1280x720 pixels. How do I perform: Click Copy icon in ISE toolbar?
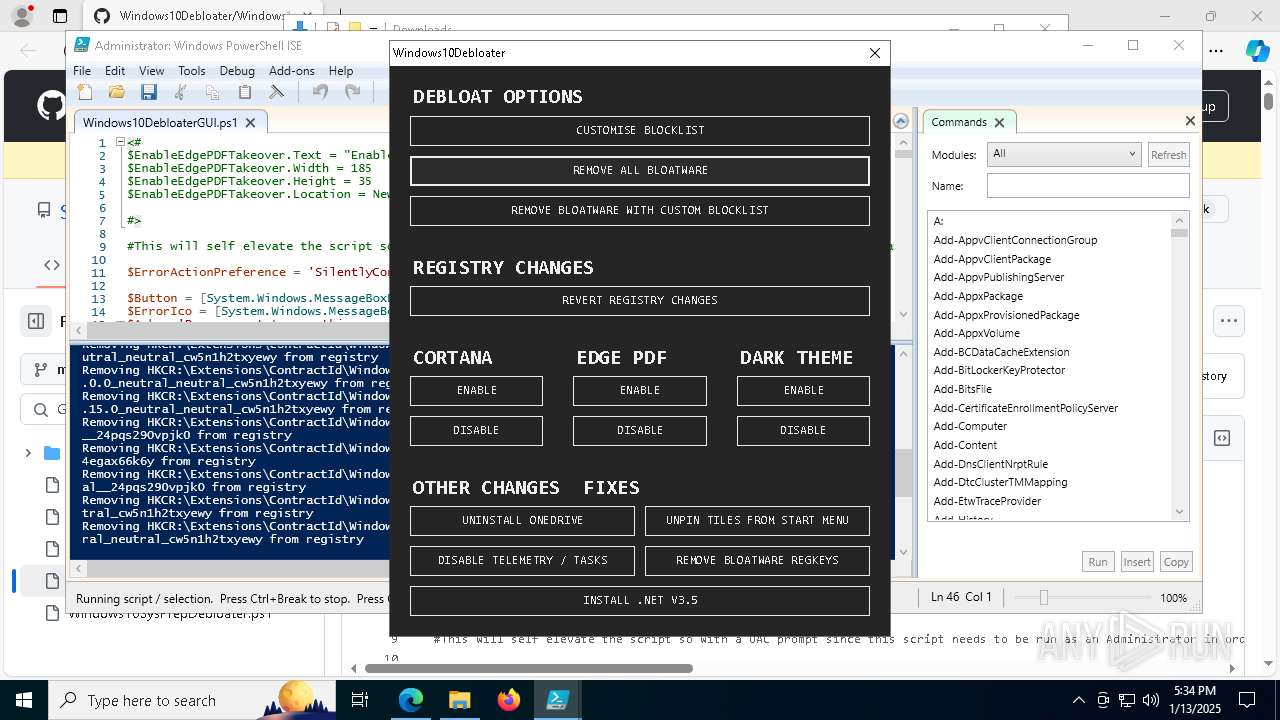pyautogui.click(x=213, y=92)
